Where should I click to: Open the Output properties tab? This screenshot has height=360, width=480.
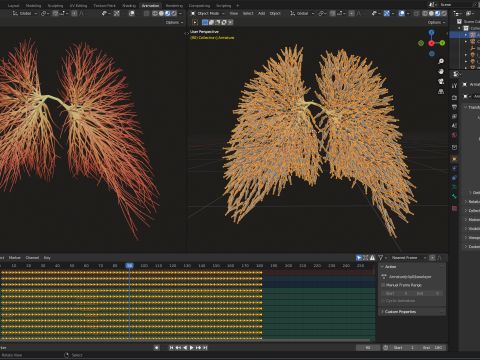click(454, 107)
